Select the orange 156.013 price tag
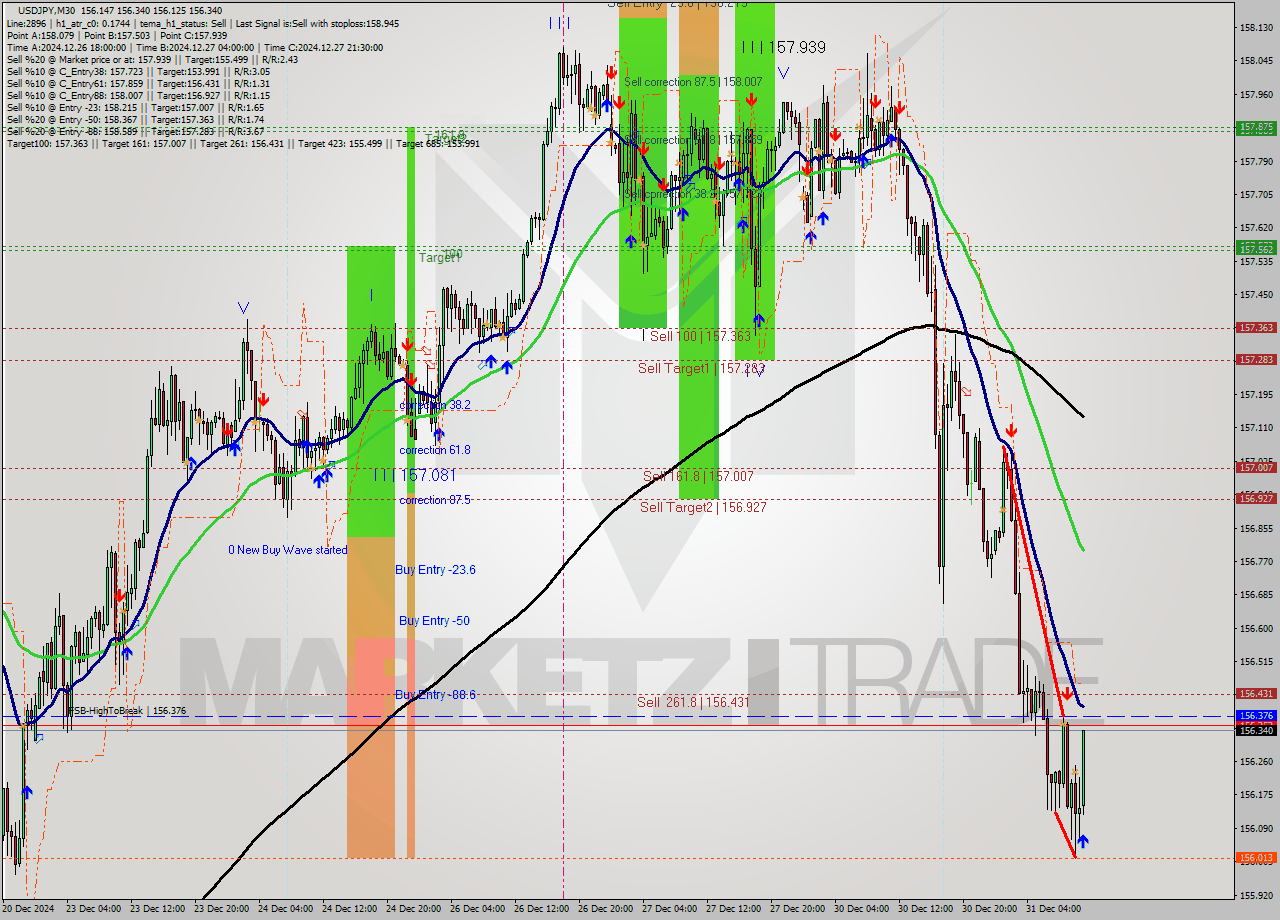The width and height of the screenshot is (1280, 920). (1256, 858)
